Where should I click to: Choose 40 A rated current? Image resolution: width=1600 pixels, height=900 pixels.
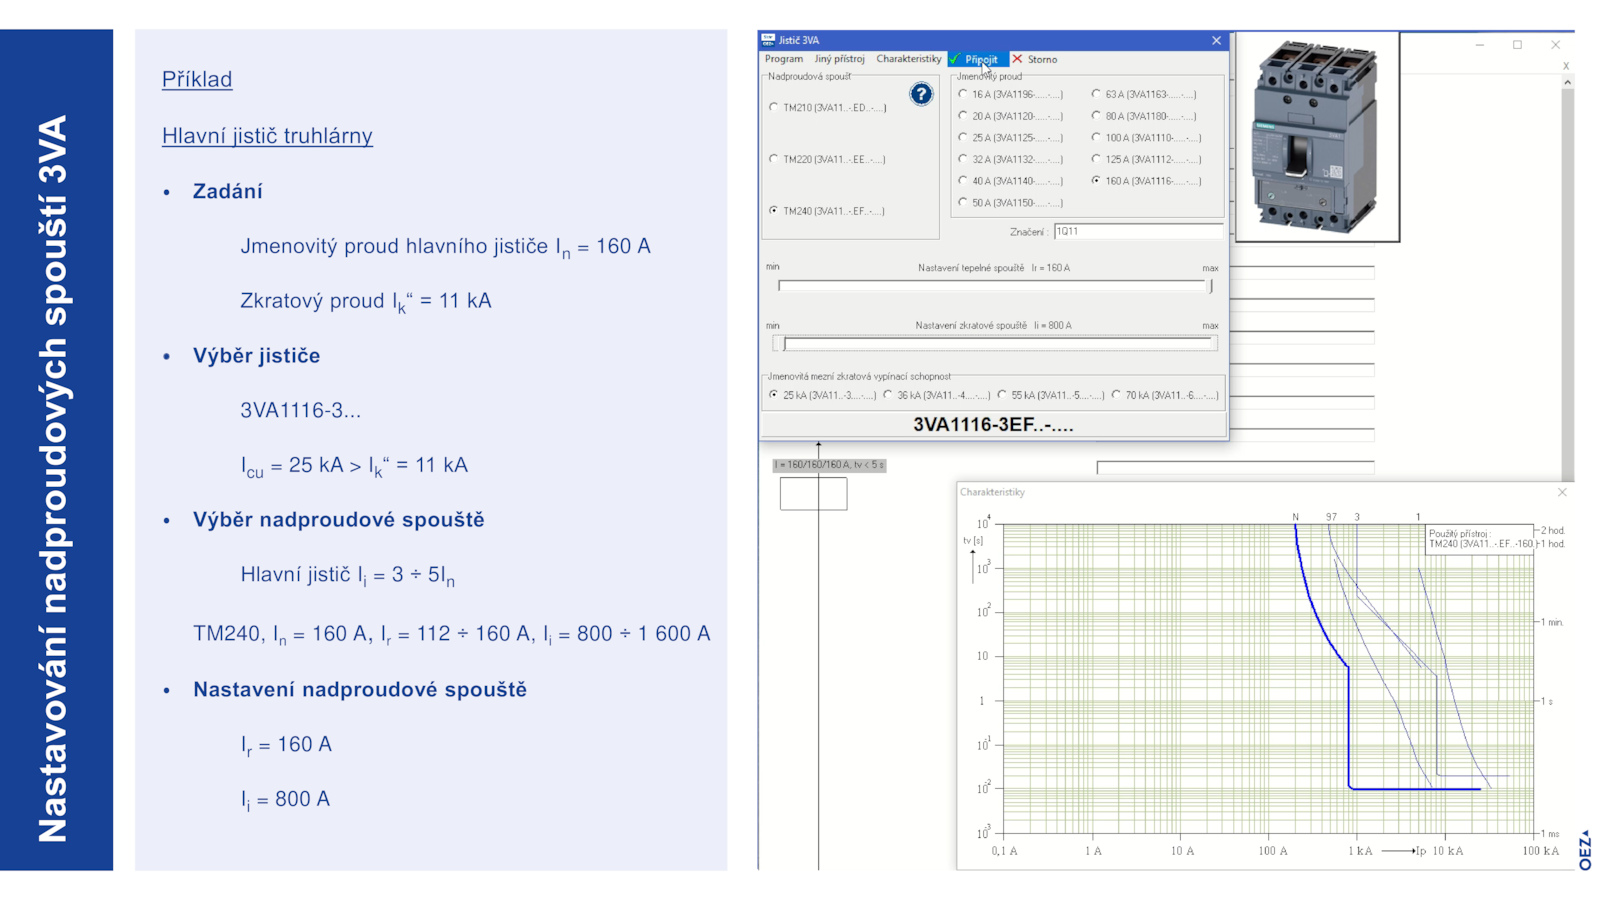1011,181
